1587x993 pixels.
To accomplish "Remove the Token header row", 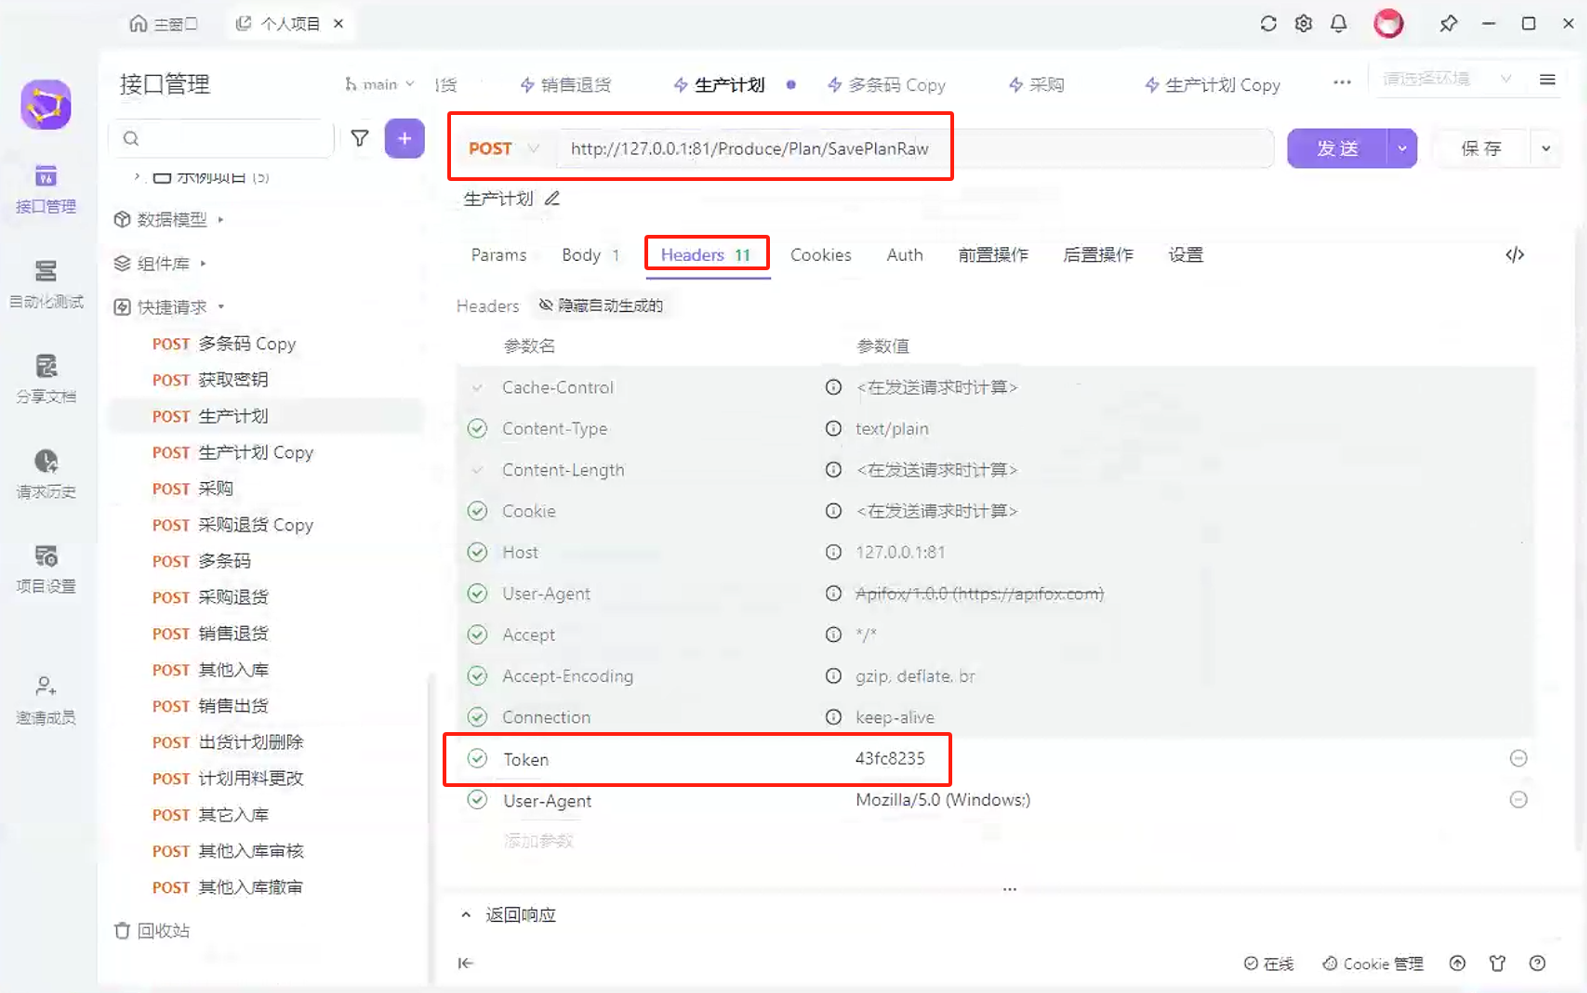I will coord(1518,758).
